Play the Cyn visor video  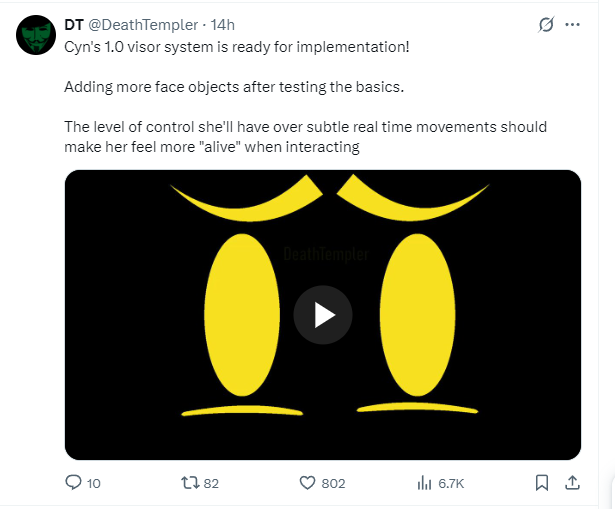coord(323,315)
